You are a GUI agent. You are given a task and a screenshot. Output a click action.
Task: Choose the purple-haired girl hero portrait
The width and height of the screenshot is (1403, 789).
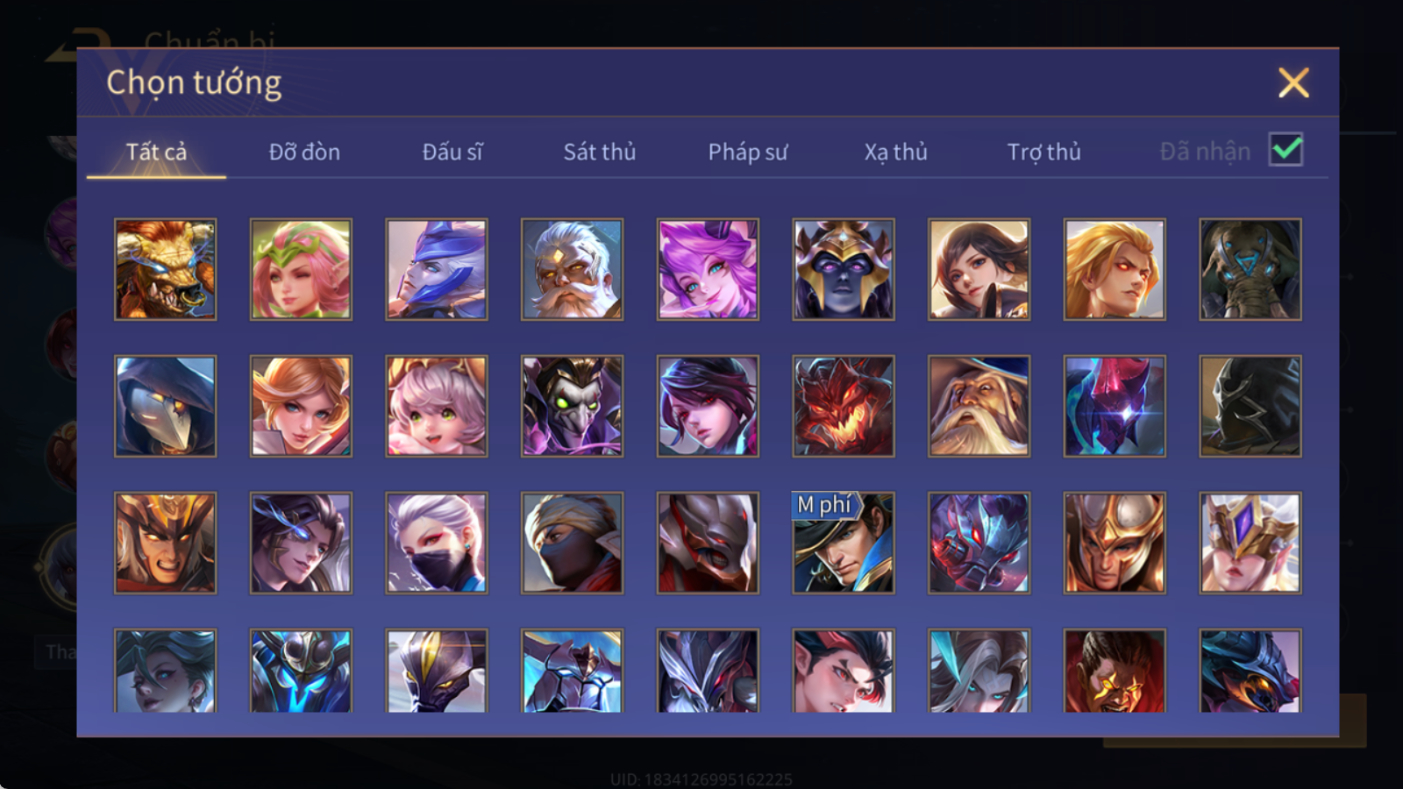click(x=708, y=270)
